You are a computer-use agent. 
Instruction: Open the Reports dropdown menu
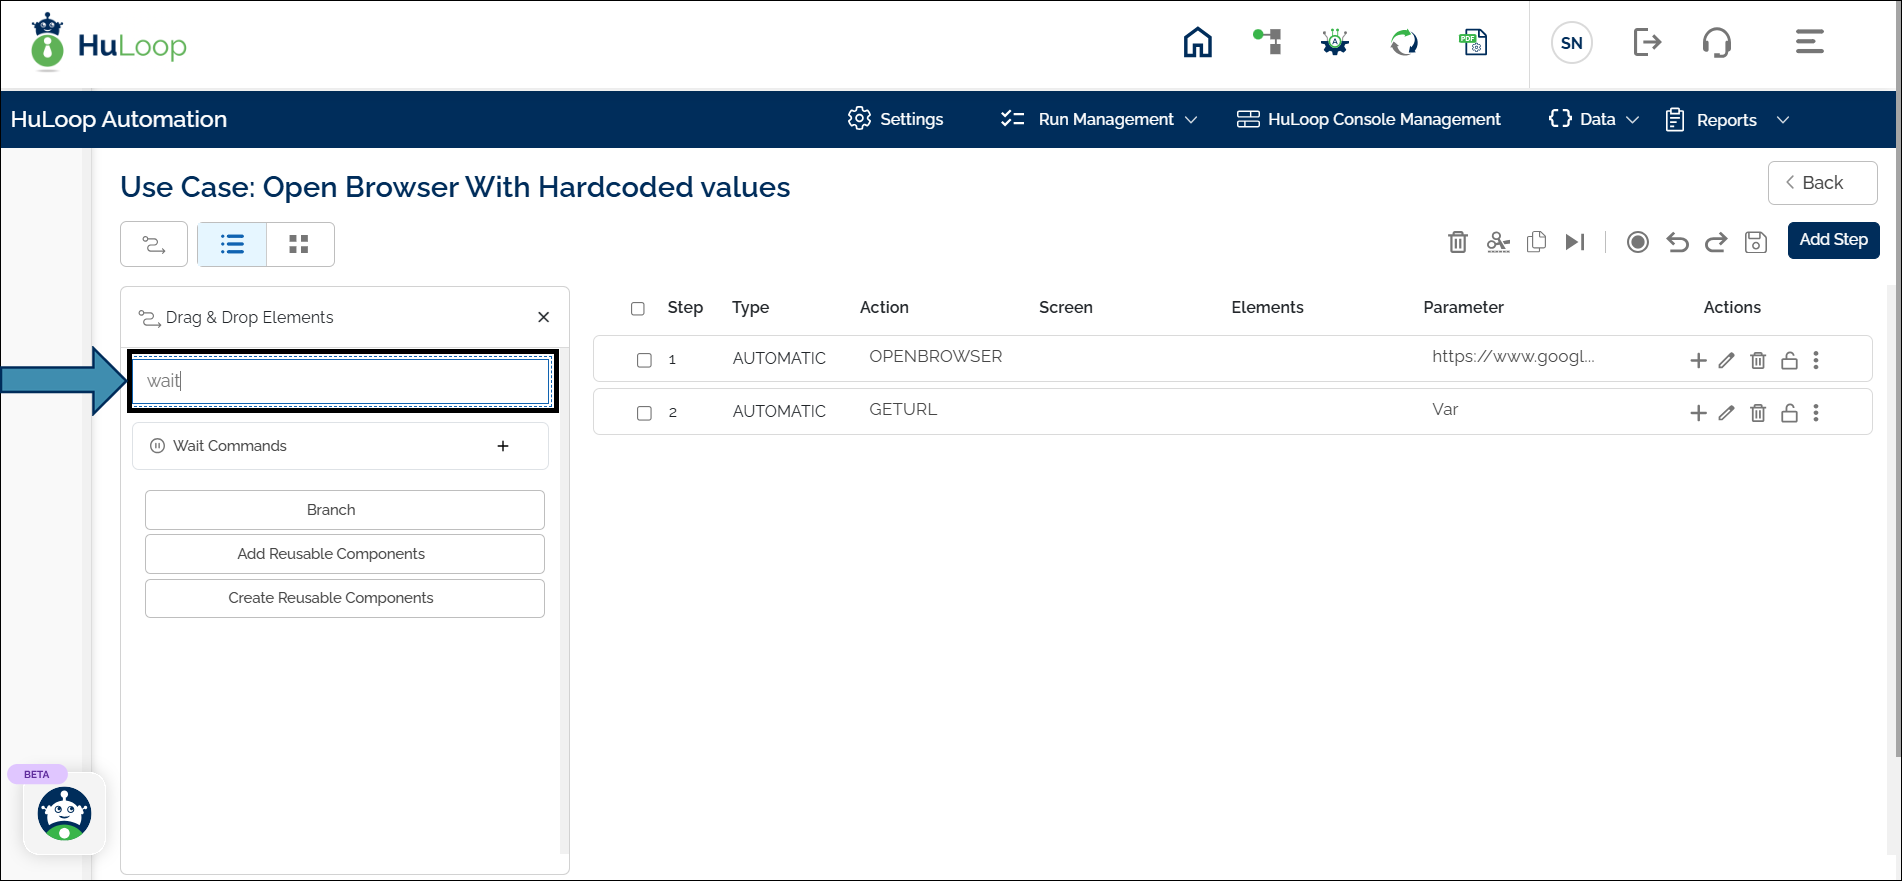[1726, 120]
